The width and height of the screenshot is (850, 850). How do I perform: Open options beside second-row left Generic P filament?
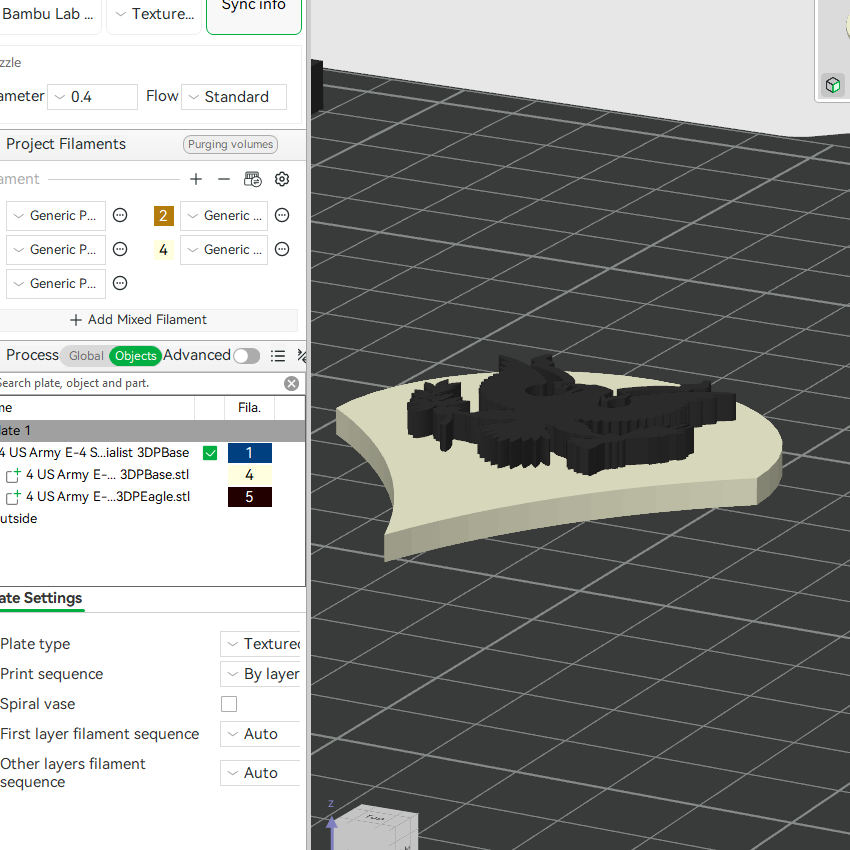pyautogui.click(x=120, y=249)
